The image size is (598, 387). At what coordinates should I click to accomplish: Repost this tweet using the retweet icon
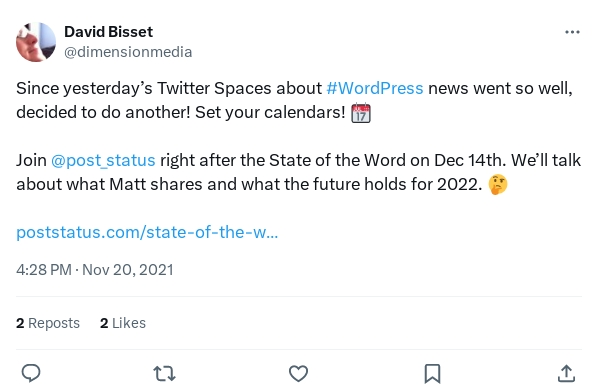click(x=164, y=373)
